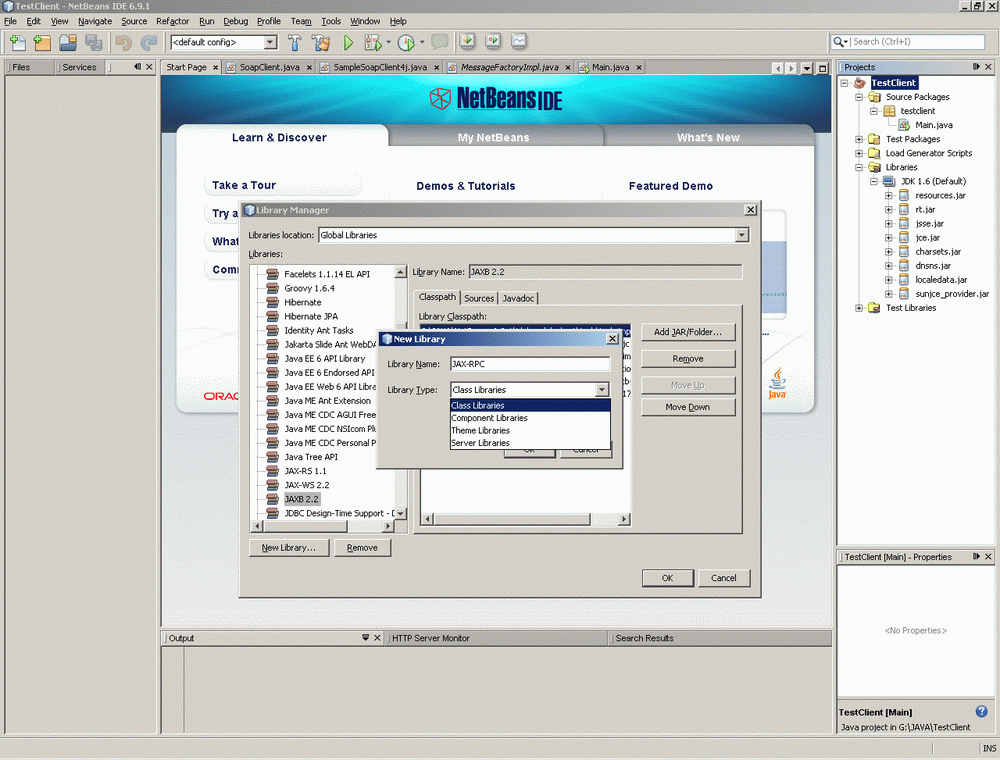
Task: Click the JAXB 2.2 library icon
Action: 272,499
